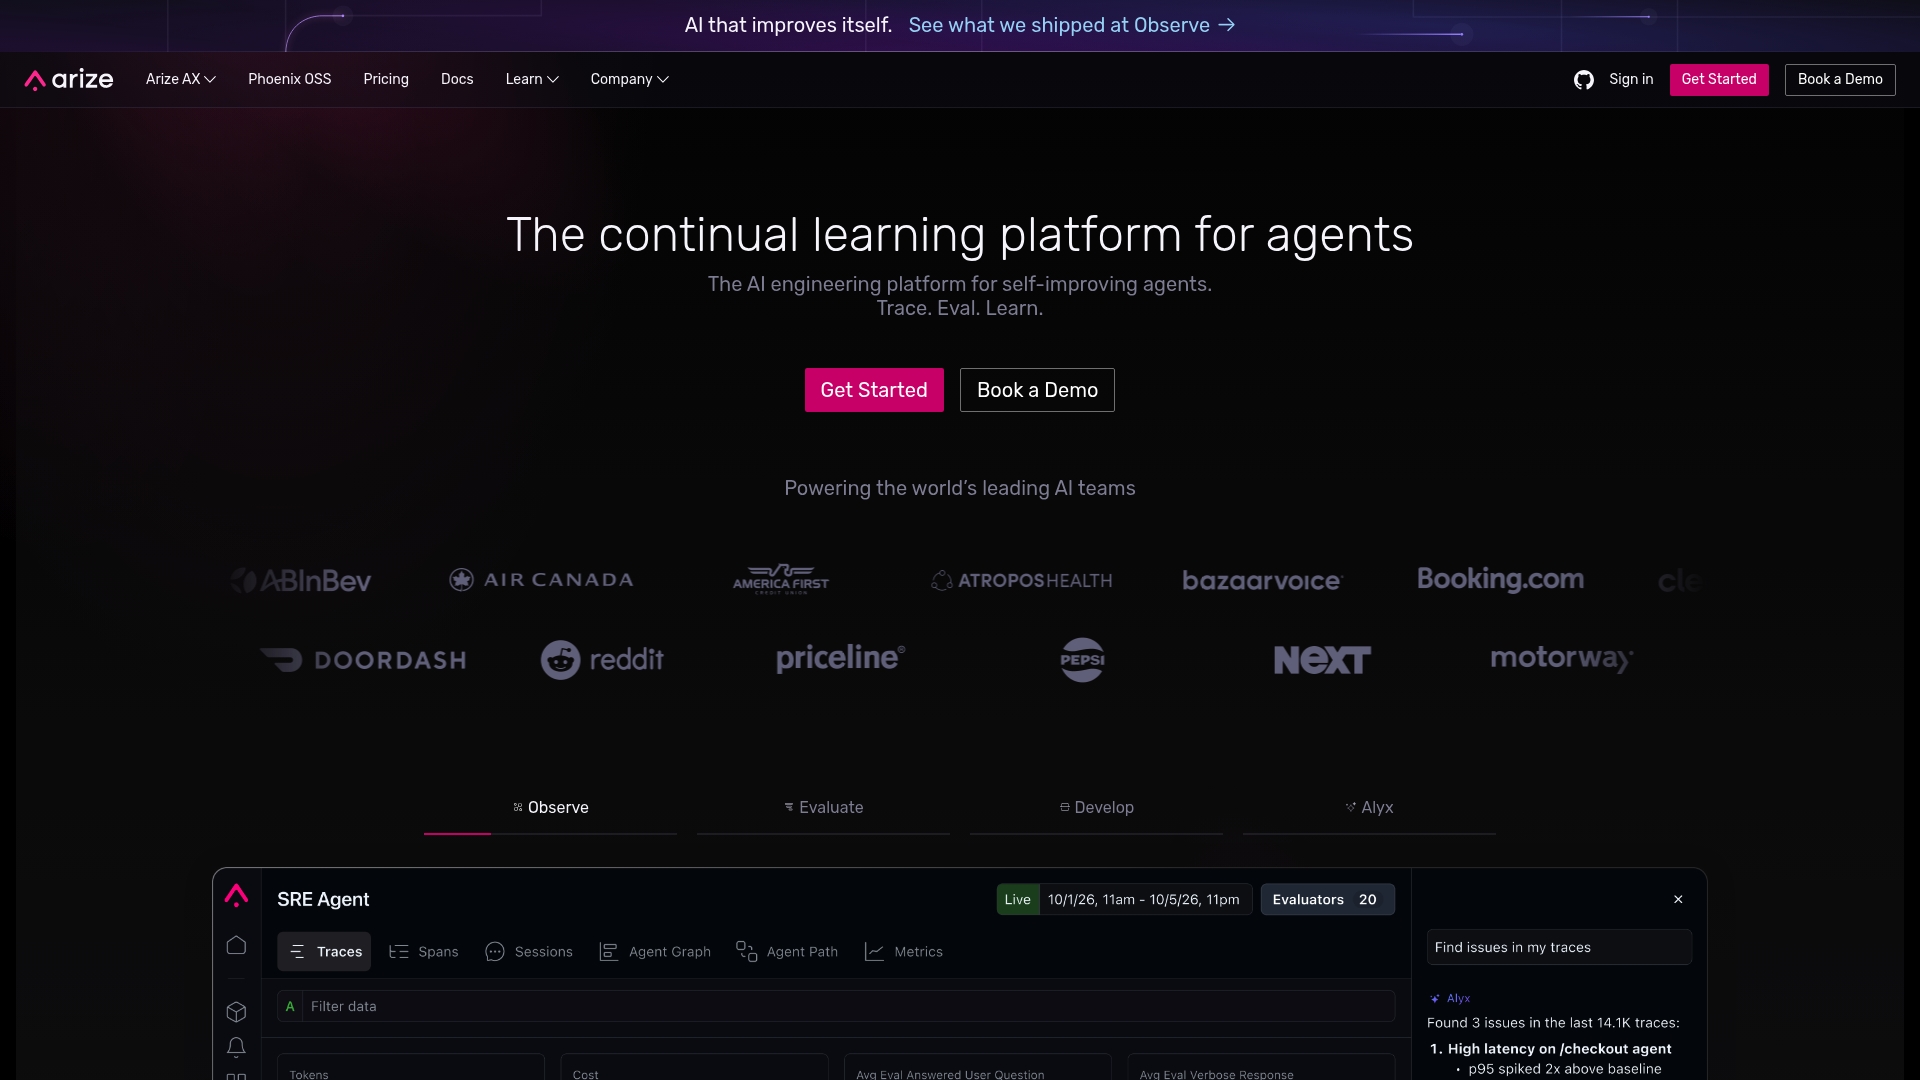Open the GitHub icon link
Screen dimensions: 1920x1080
(x=1583, y=79)
